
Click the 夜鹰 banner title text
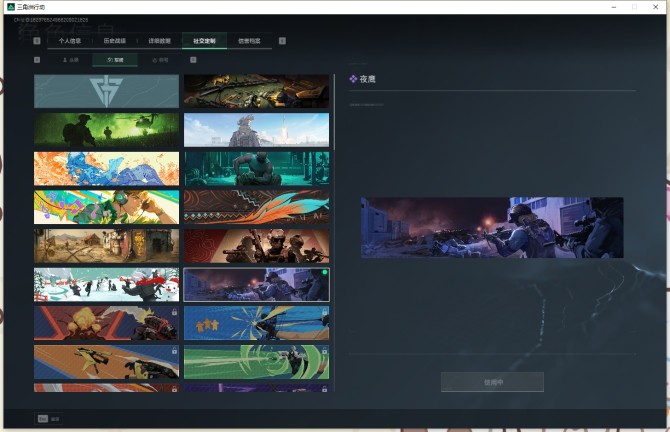(367, 79)
